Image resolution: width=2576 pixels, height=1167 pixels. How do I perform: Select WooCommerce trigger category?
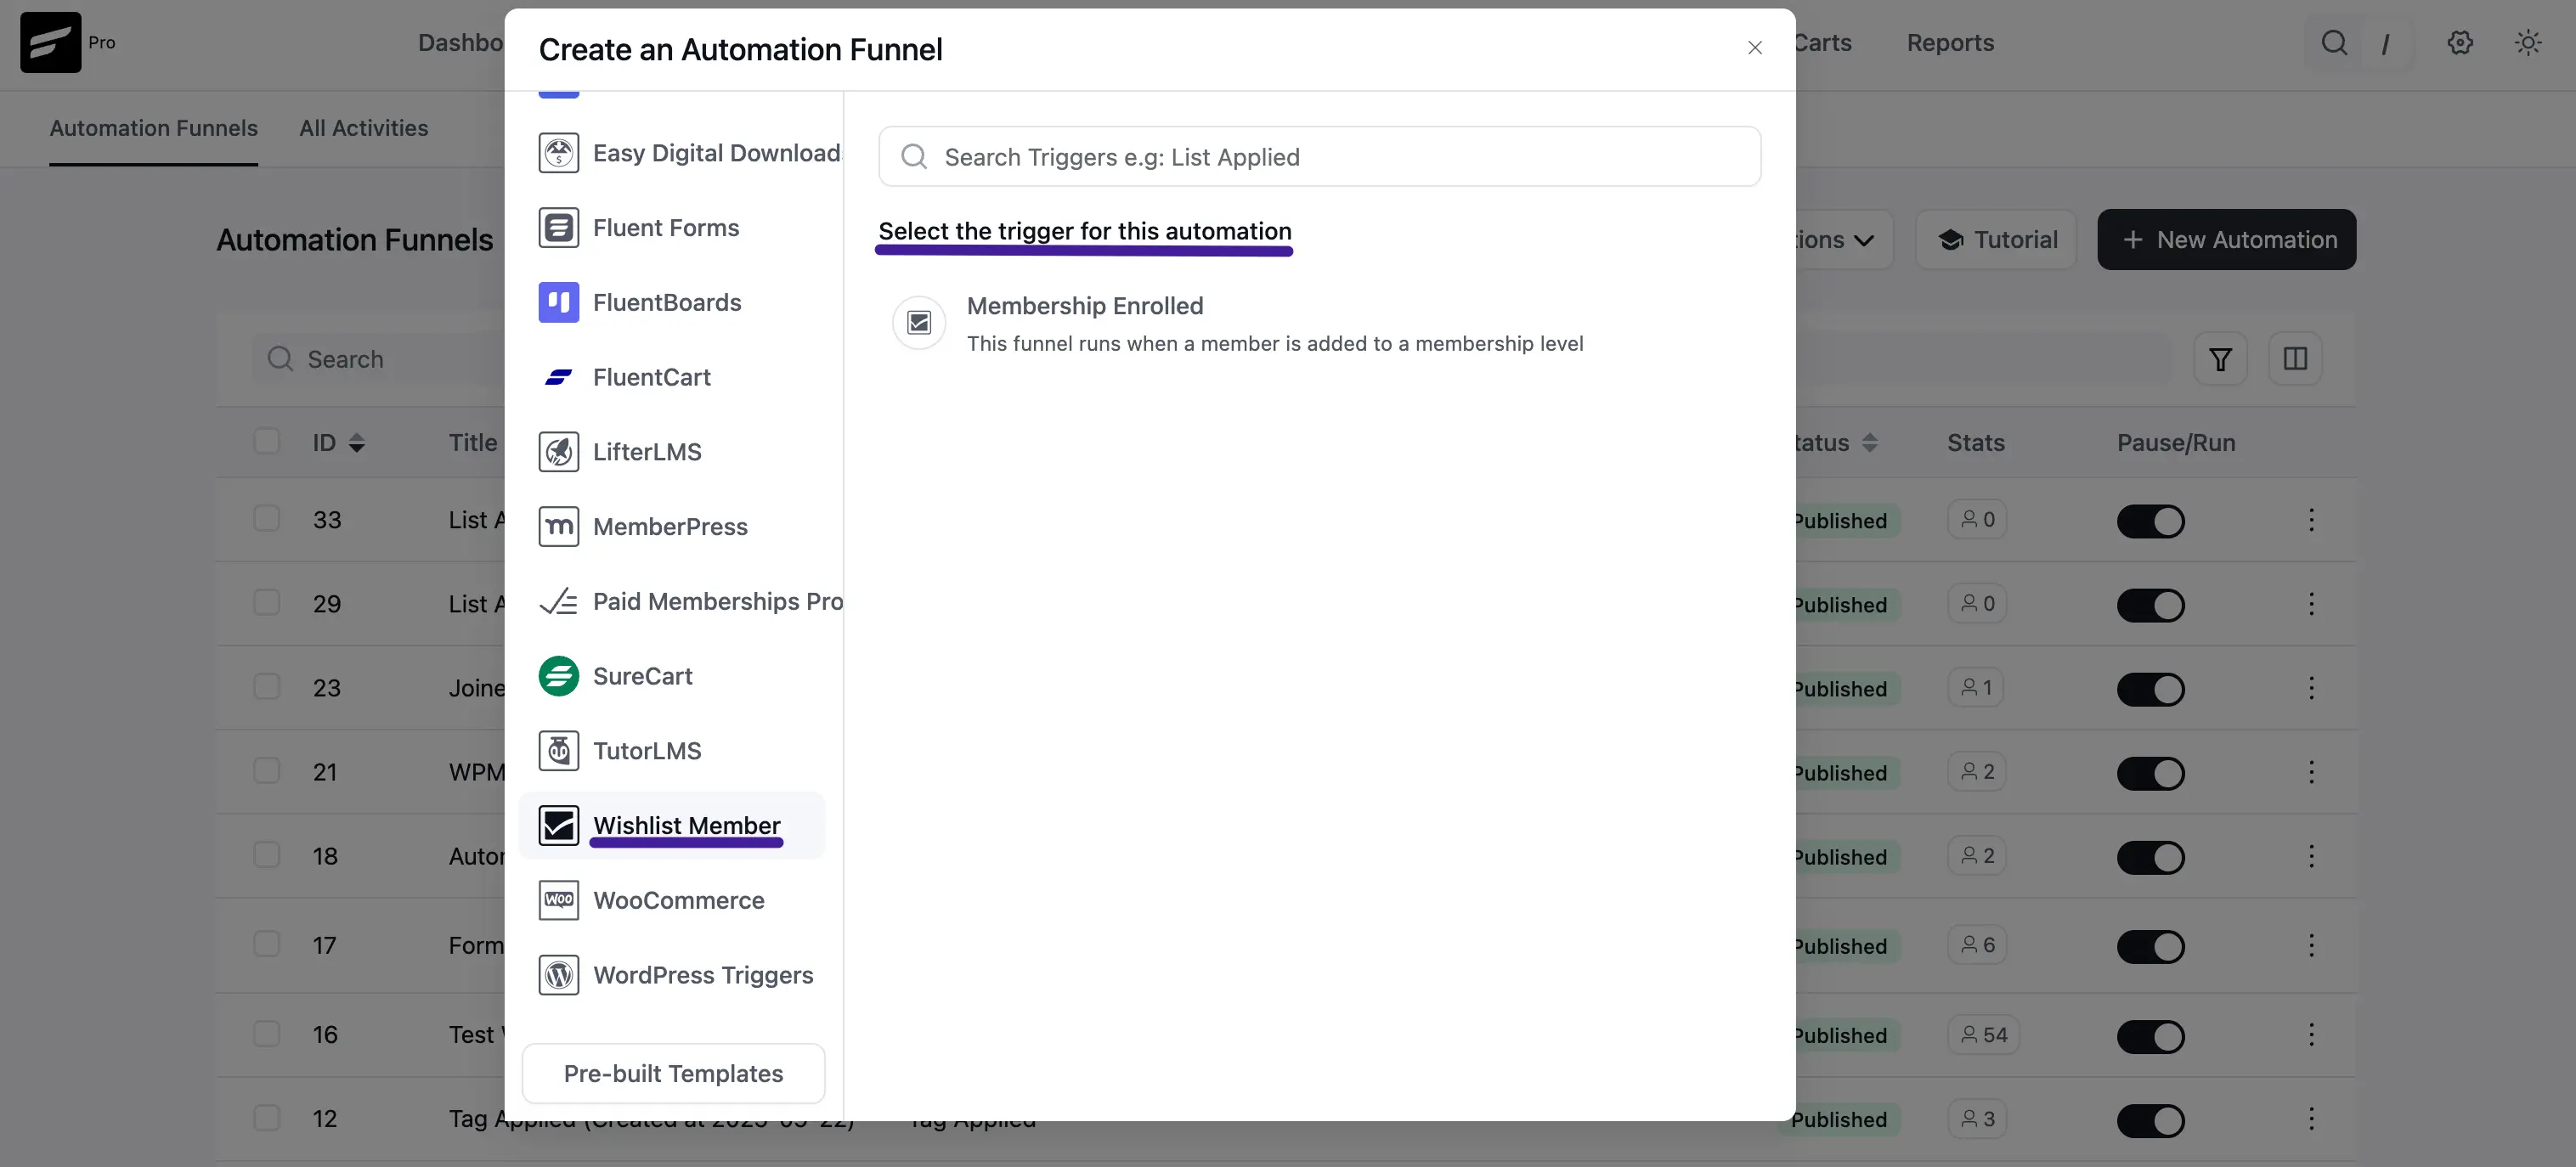coord(672,900)
